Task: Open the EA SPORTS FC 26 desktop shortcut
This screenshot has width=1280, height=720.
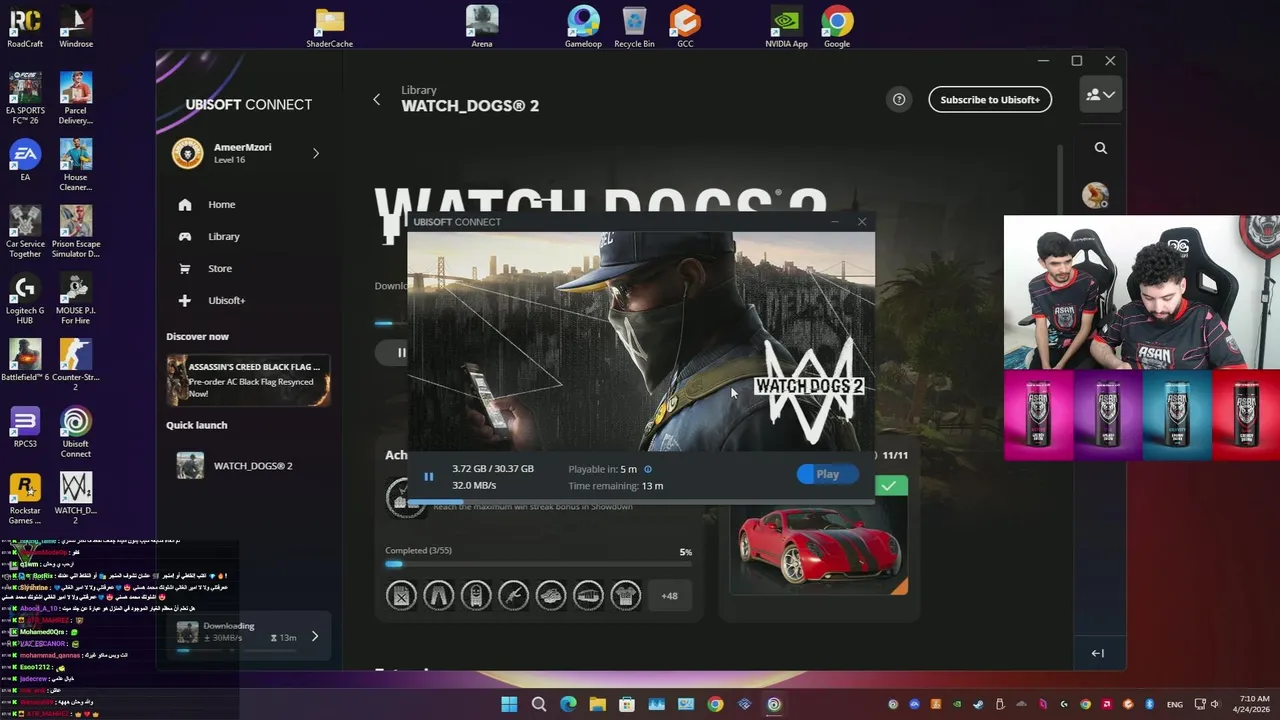Action: pyautogui.click(x=25, y=98)
